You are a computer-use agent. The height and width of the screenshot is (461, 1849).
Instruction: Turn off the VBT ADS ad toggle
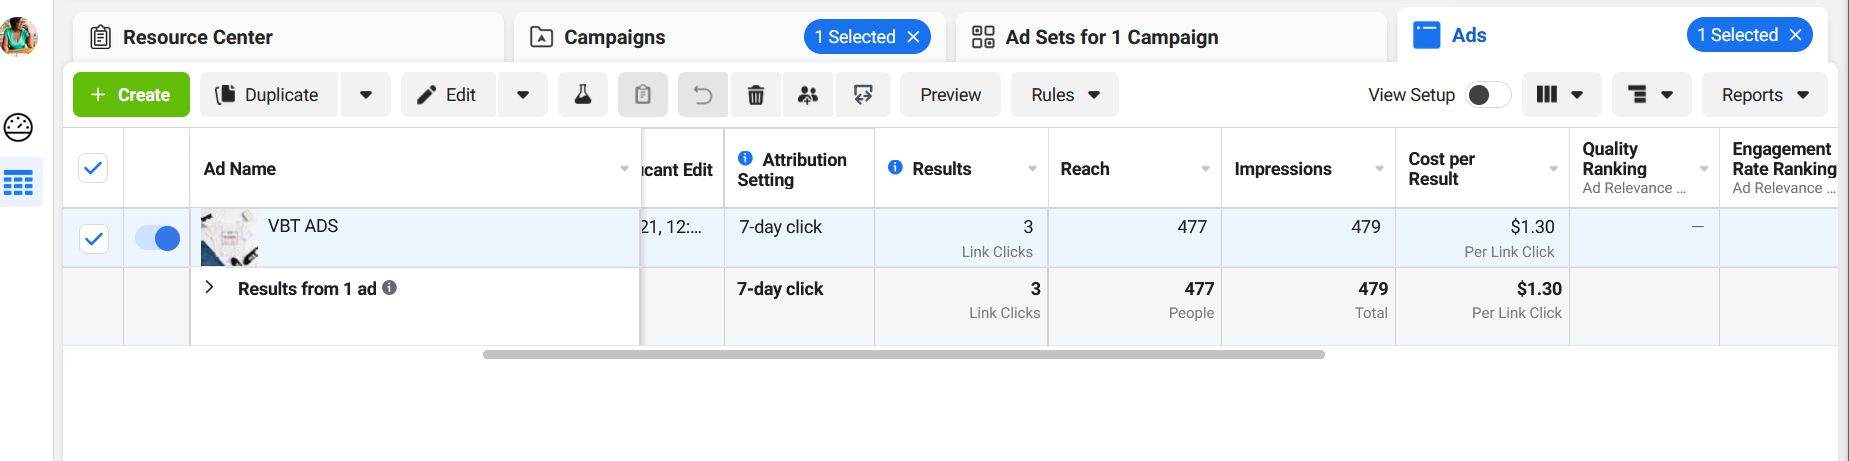click(x=157, y=238)
